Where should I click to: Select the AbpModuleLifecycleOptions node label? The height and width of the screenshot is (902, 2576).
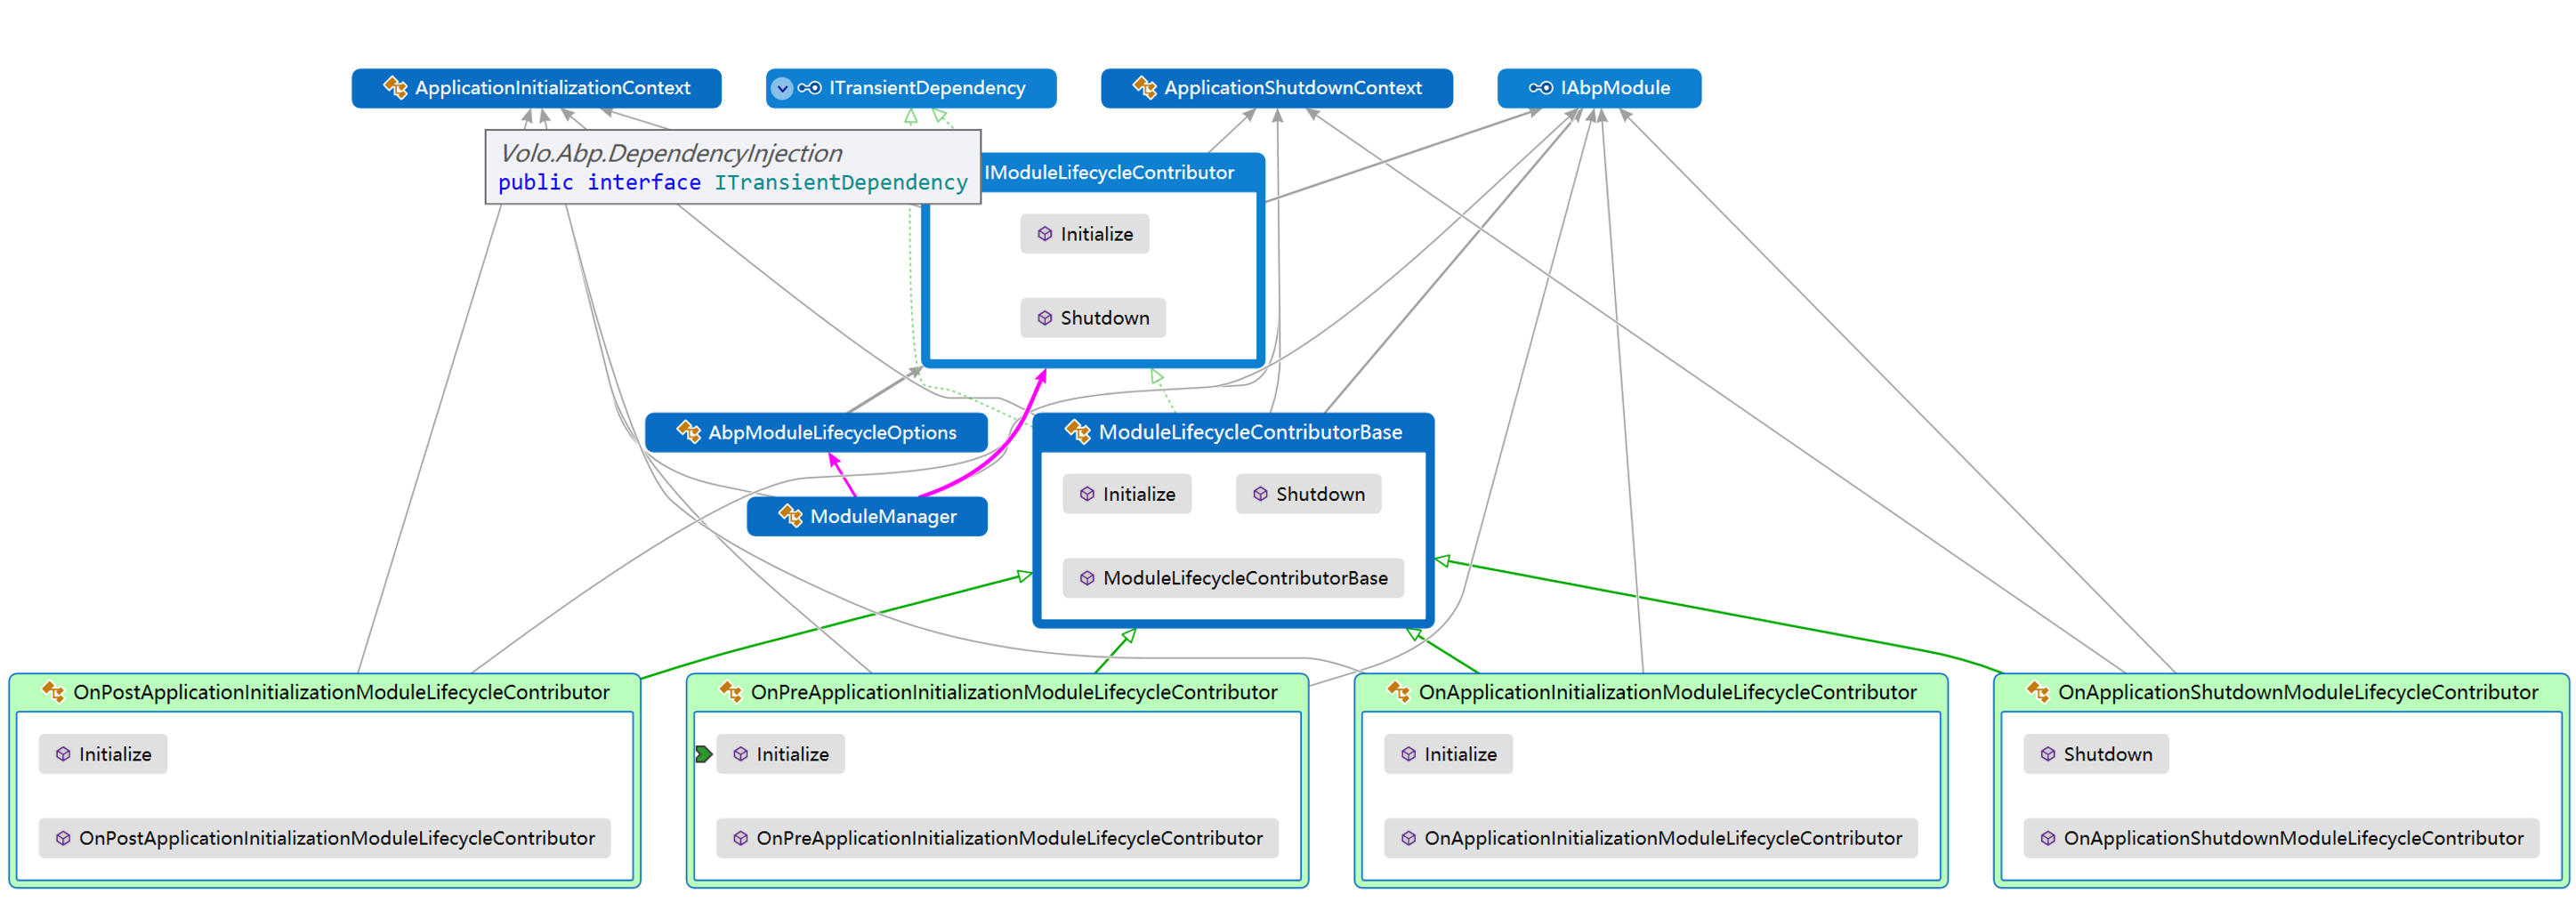coord(831,432)
